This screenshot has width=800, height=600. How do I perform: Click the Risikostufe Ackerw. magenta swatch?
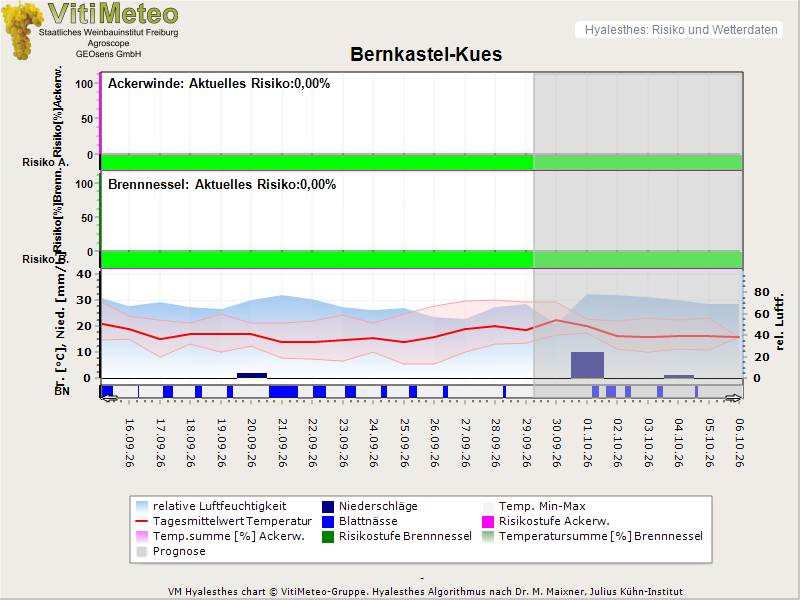[x=488, y=521]
